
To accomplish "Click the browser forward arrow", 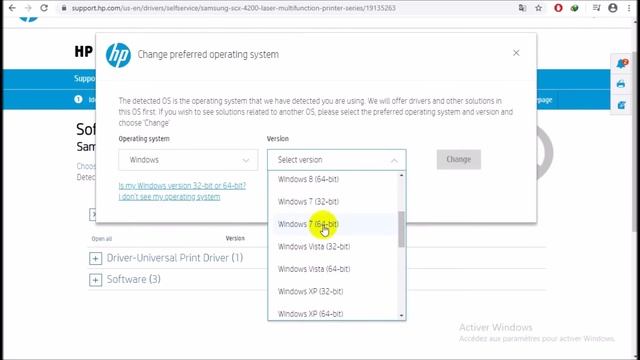I will pos(28,8).
